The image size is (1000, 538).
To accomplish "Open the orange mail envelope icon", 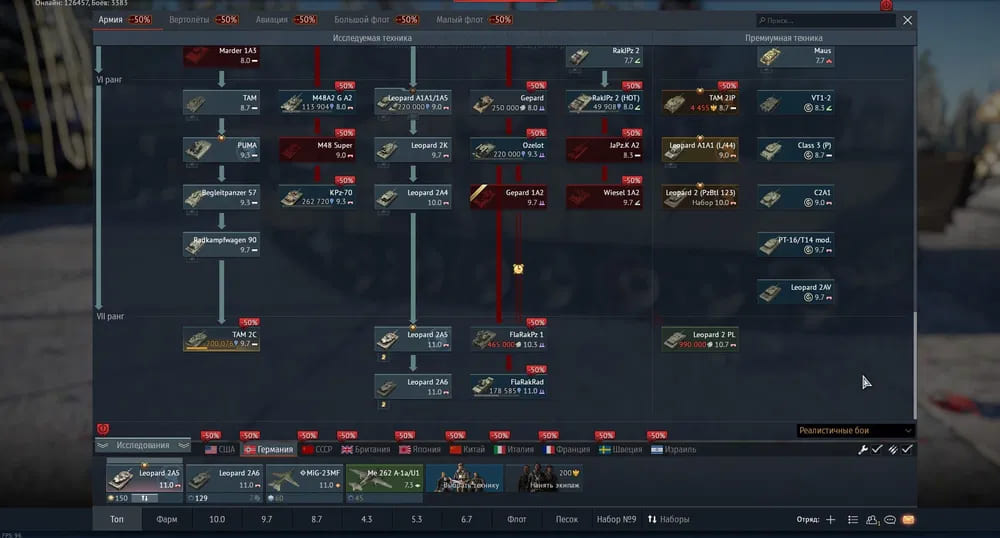I will pyautogui.click(x=908, y=520).
